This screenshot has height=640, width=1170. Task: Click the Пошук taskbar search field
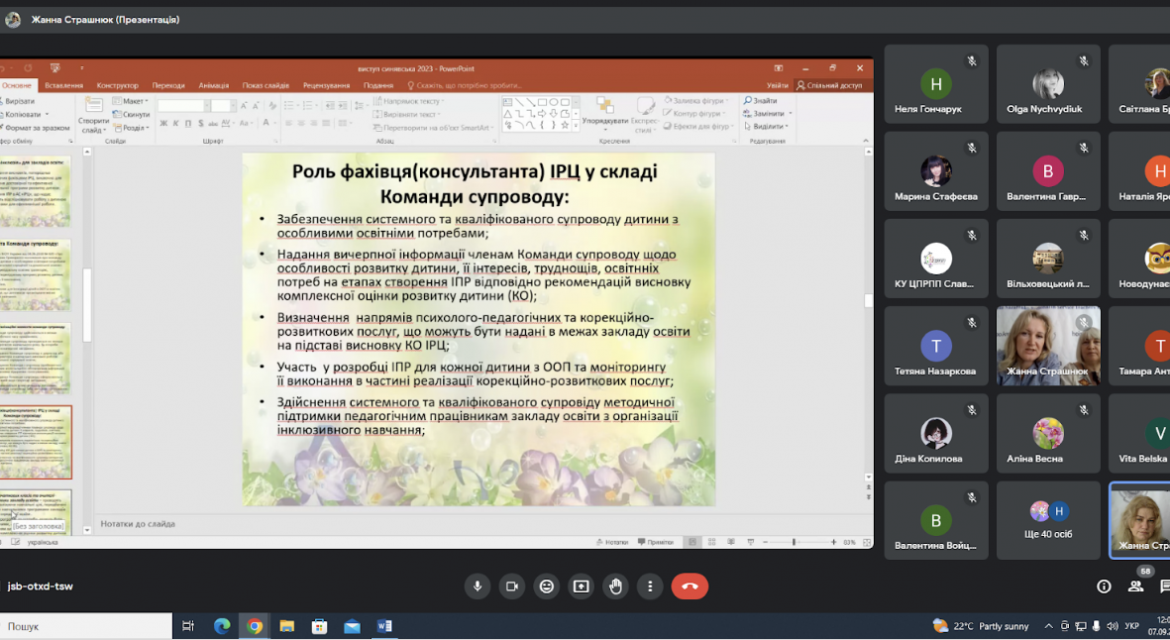(x=86, y=626)
